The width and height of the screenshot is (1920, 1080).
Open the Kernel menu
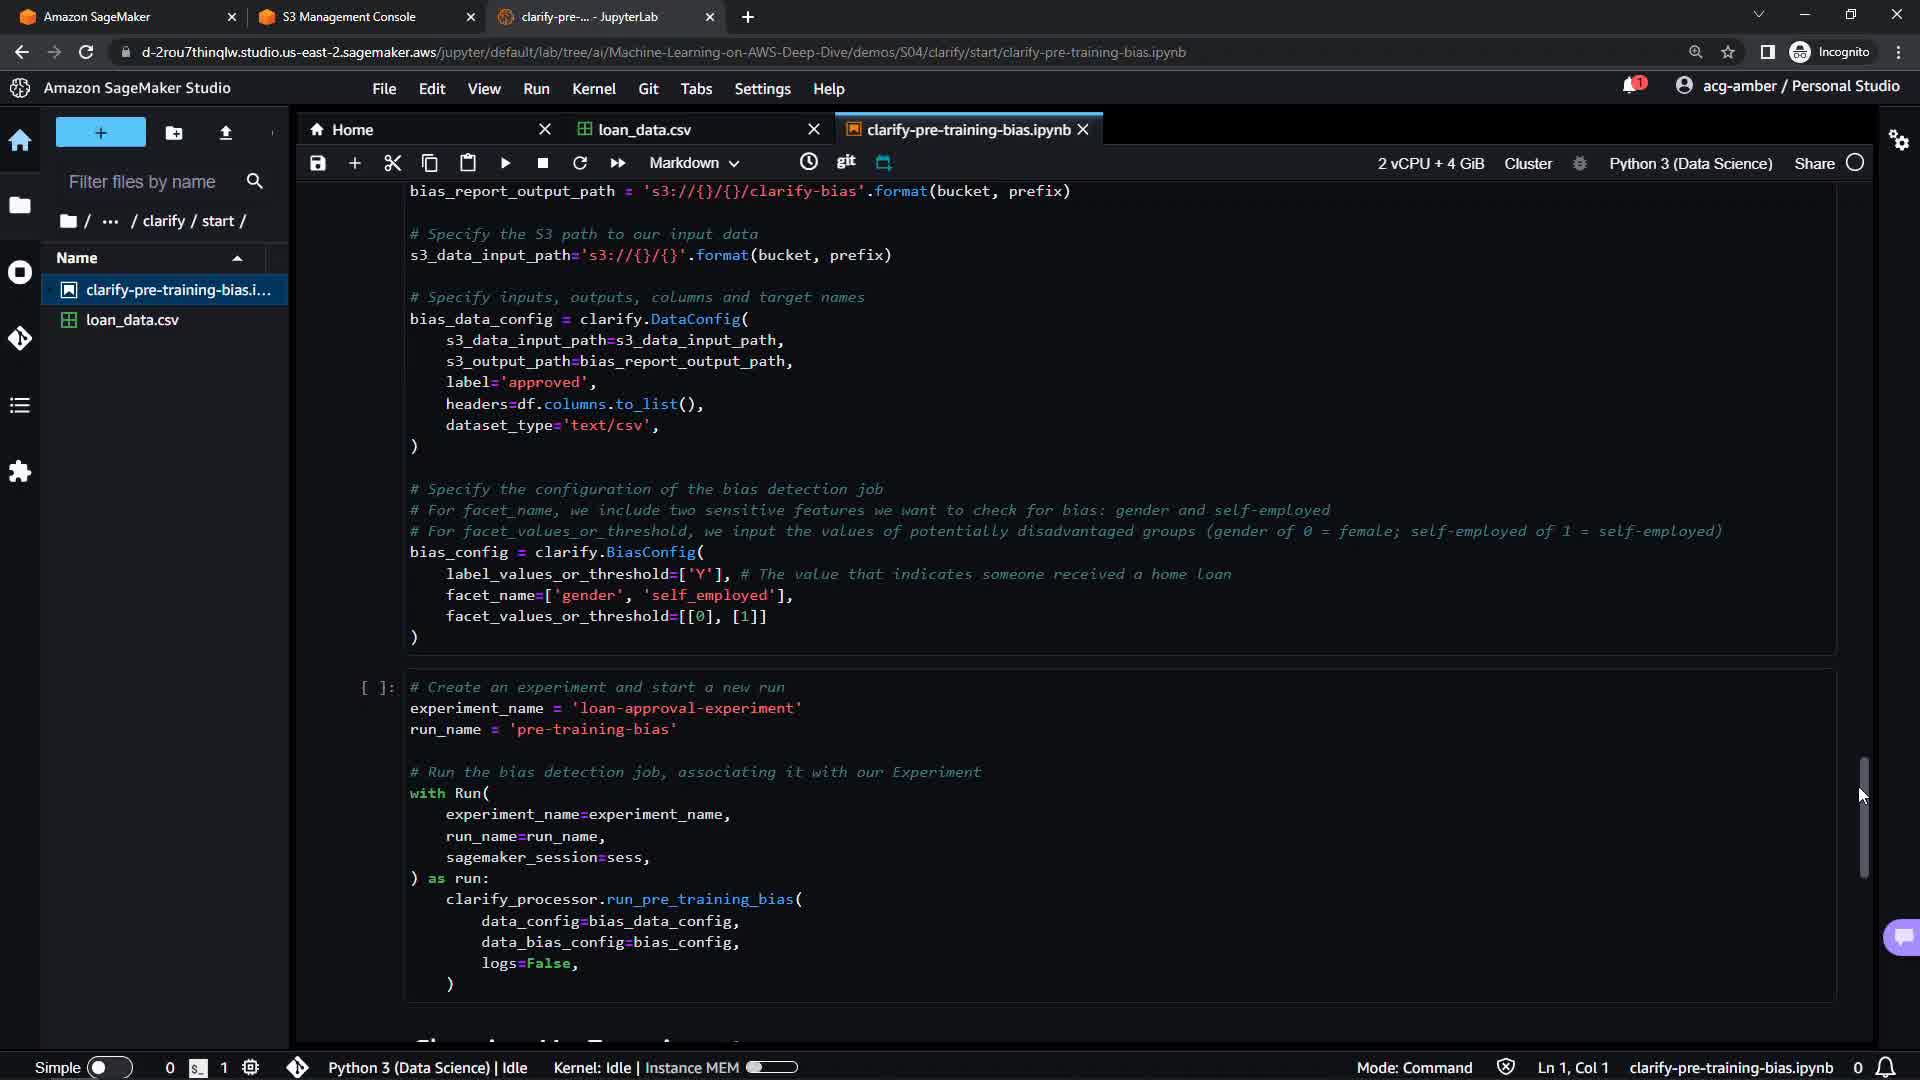pos(593,89)
